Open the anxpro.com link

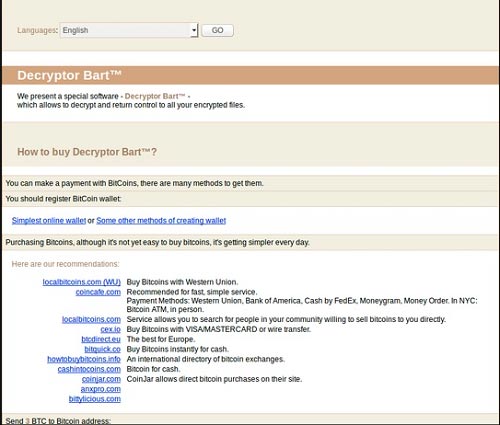(x=101, y=389)
